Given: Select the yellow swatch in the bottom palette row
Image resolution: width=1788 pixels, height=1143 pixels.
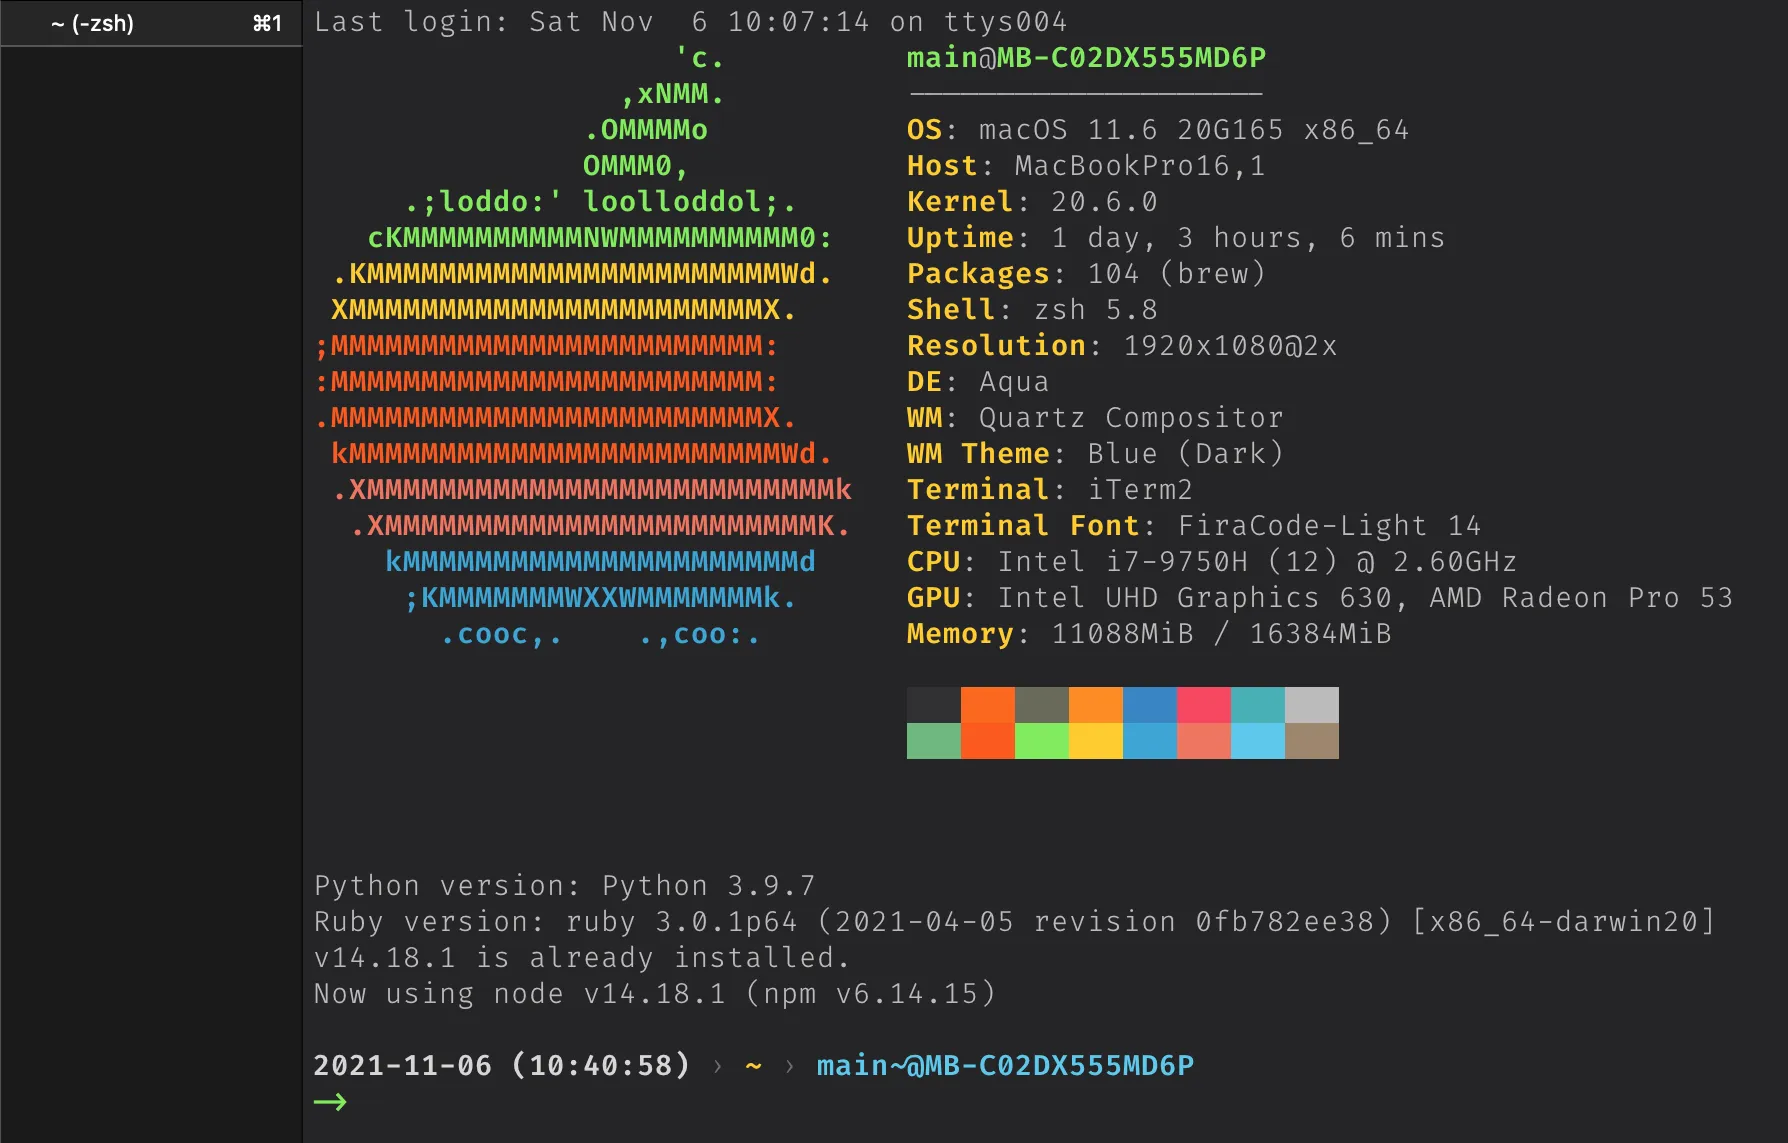Looking at the screenshot, I should click(1095, 738).
